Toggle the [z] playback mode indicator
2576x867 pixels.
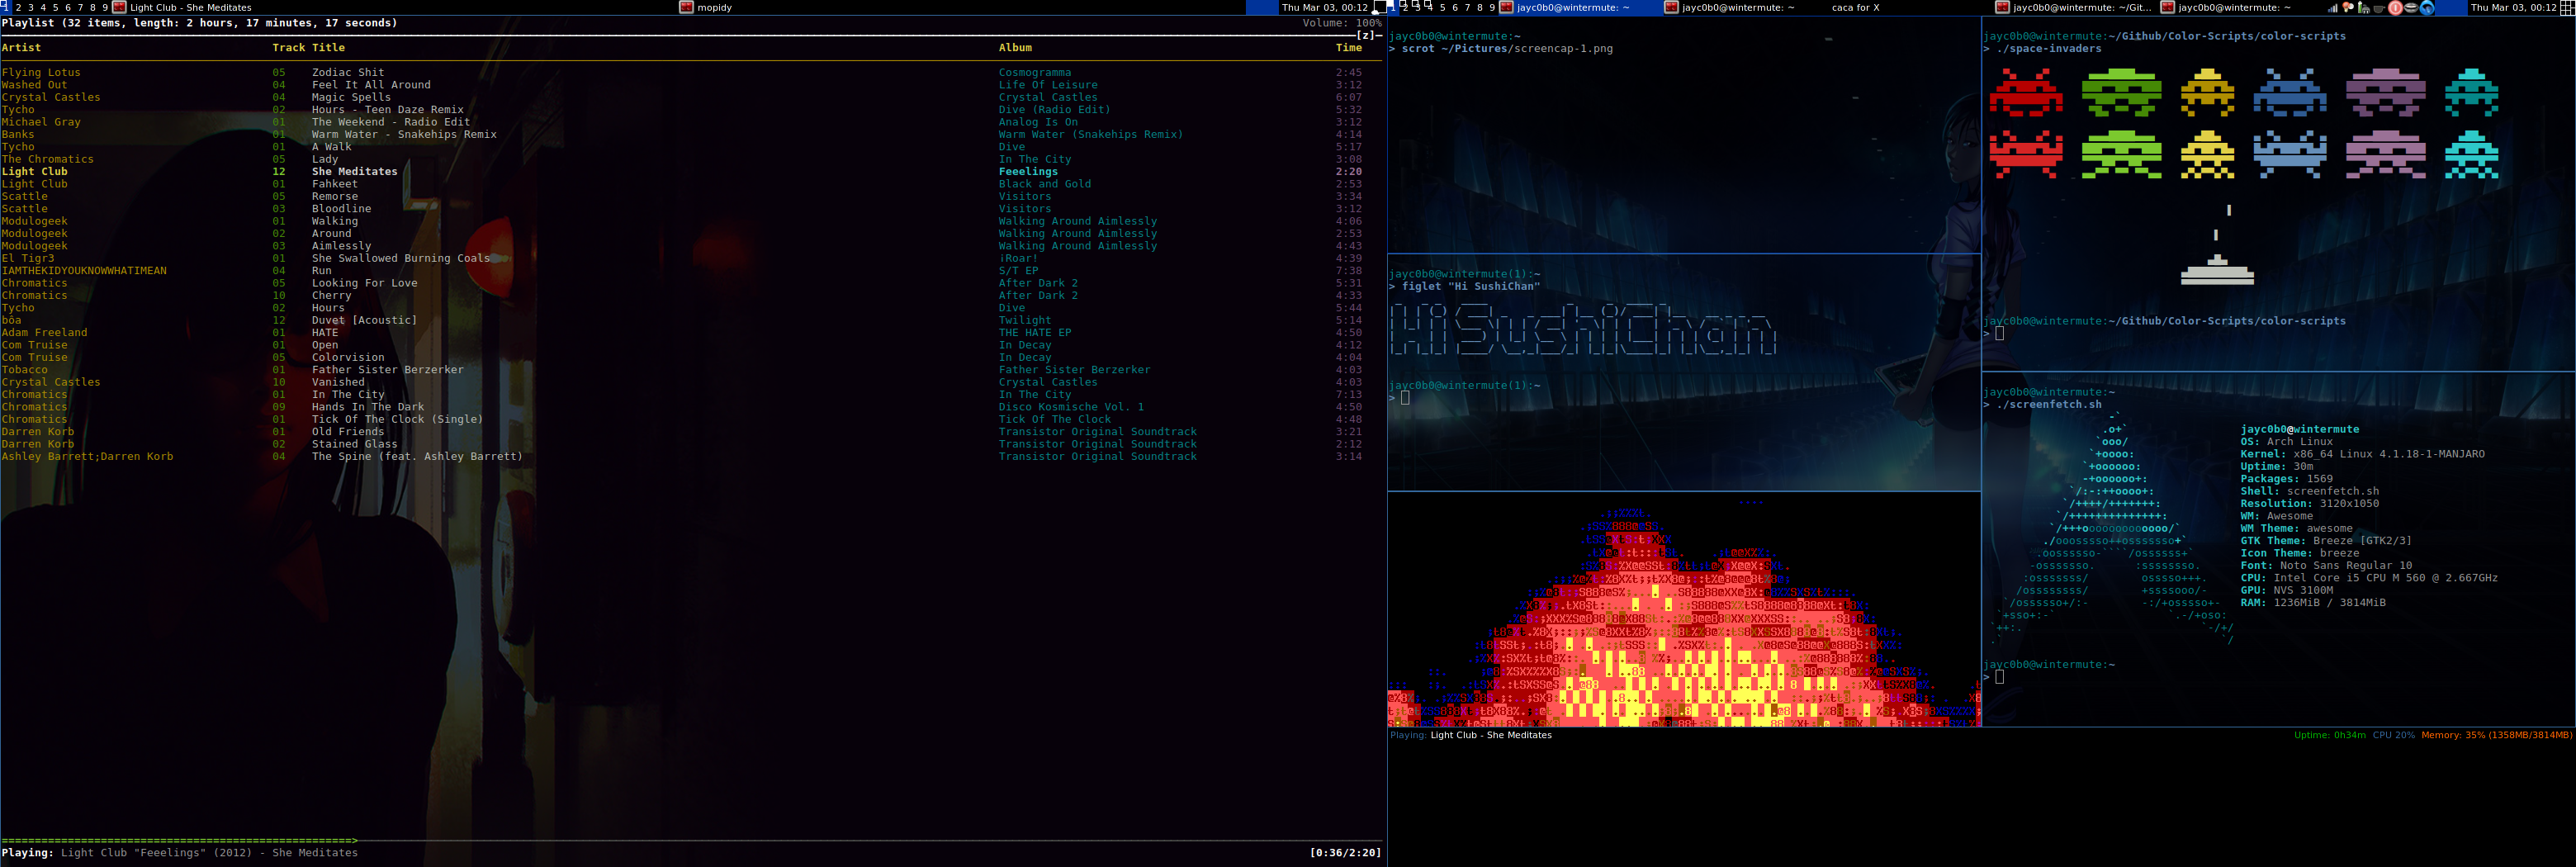[1367, 35]
